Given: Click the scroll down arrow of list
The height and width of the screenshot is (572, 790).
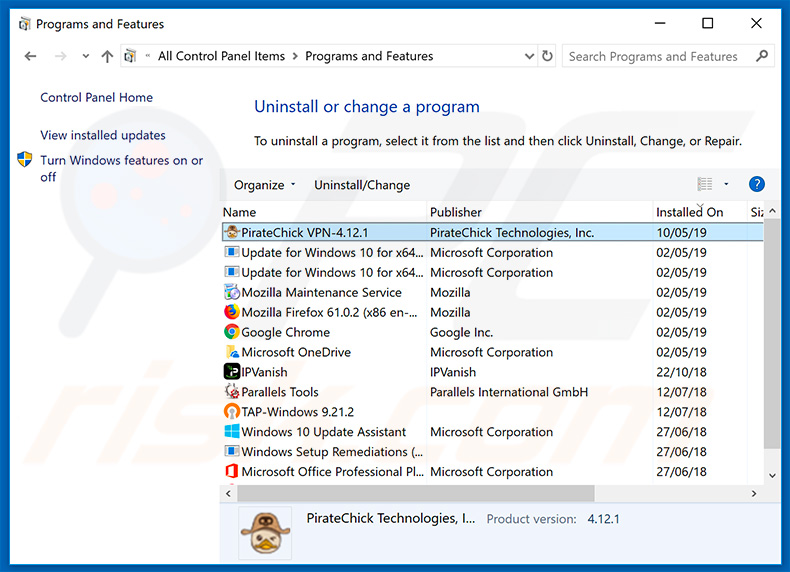Looking at the screenshot, I should [x=772, y=475].
